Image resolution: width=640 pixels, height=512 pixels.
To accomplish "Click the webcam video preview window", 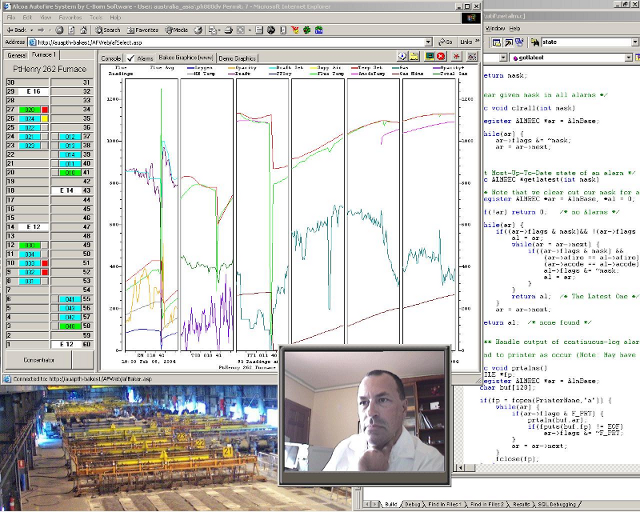I will click(364, 412).
